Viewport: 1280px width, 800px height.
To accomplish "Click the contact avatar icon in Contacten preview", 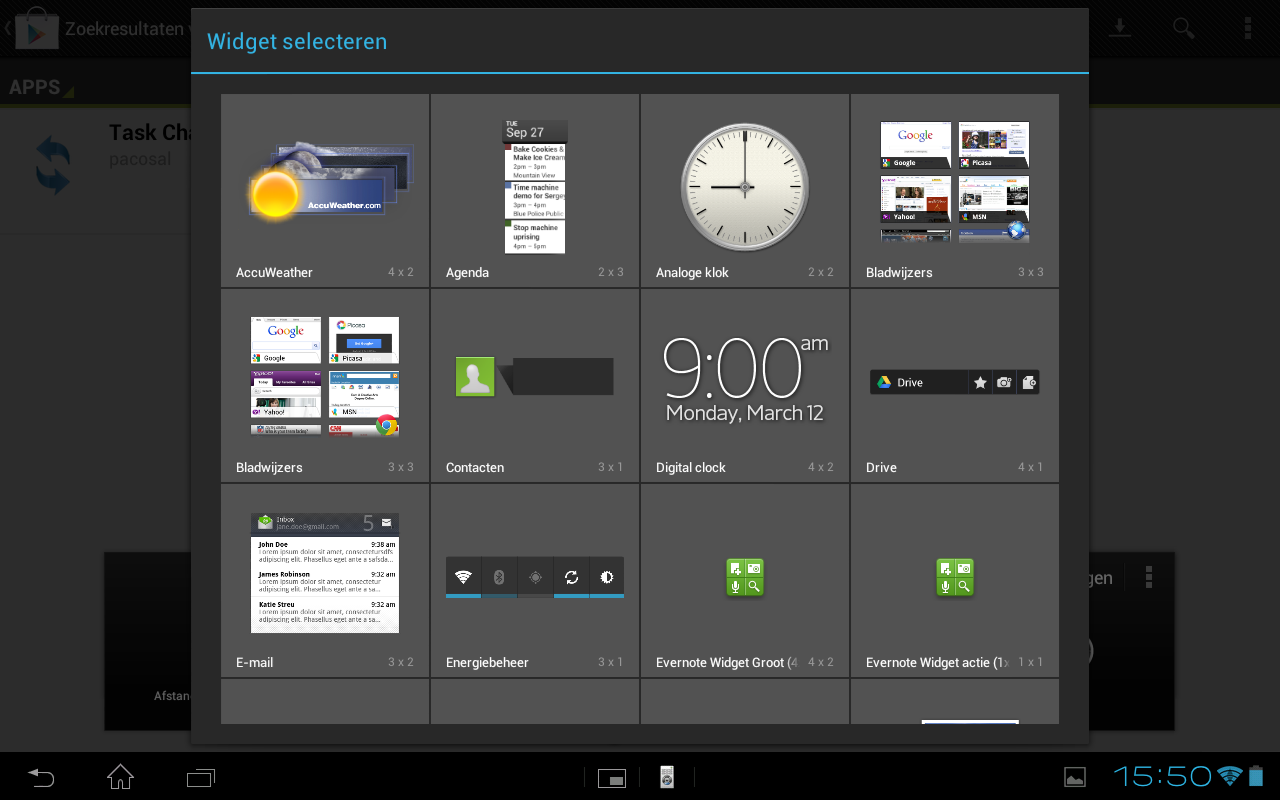I will [x=475, y=377].
